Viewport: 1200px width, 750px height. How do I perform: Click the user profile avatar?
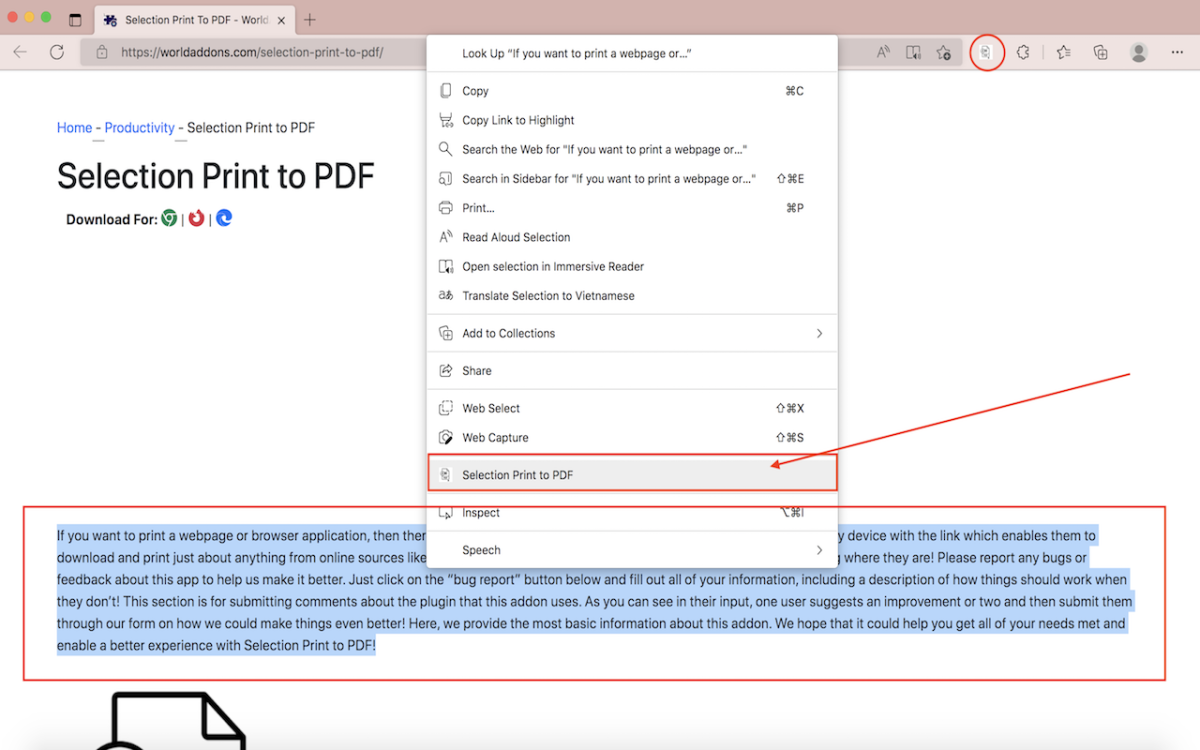click(x=1138, y=52)
